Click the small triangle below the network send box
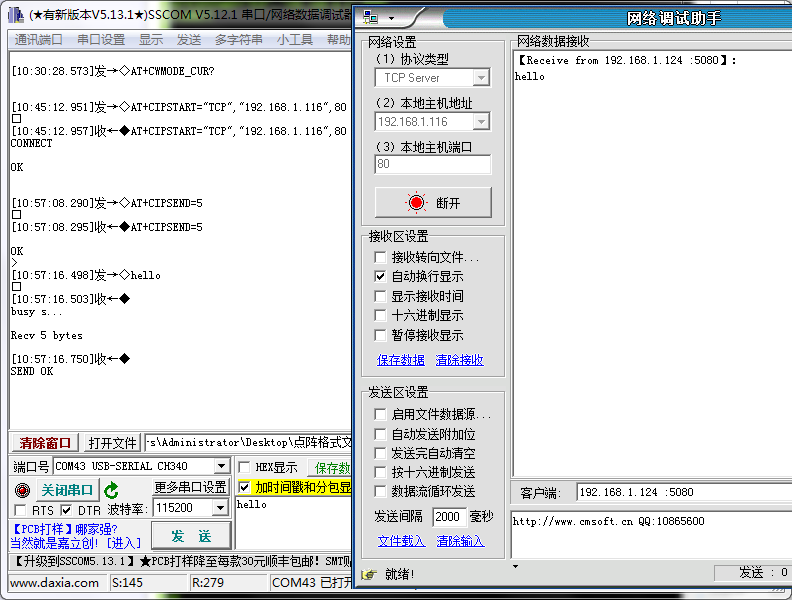Viewport: 792px width, 600px height. point(515,566)
